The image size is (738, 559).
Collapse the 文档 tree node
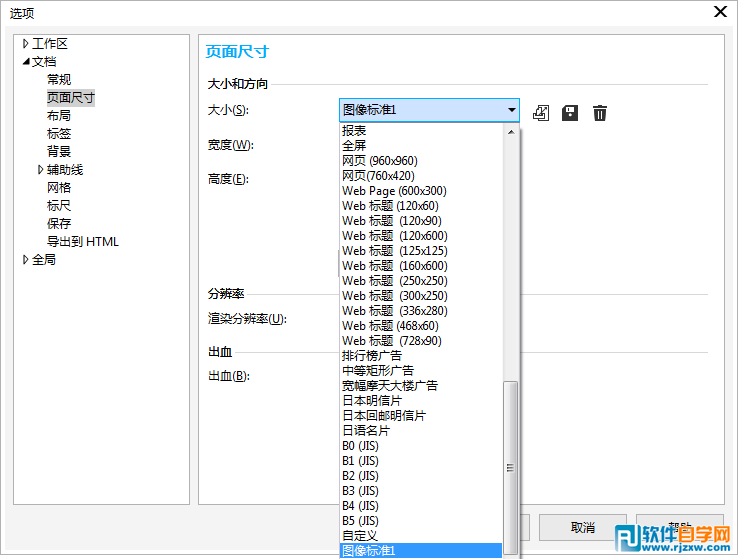pyautogui.click(x=26, y=62)
